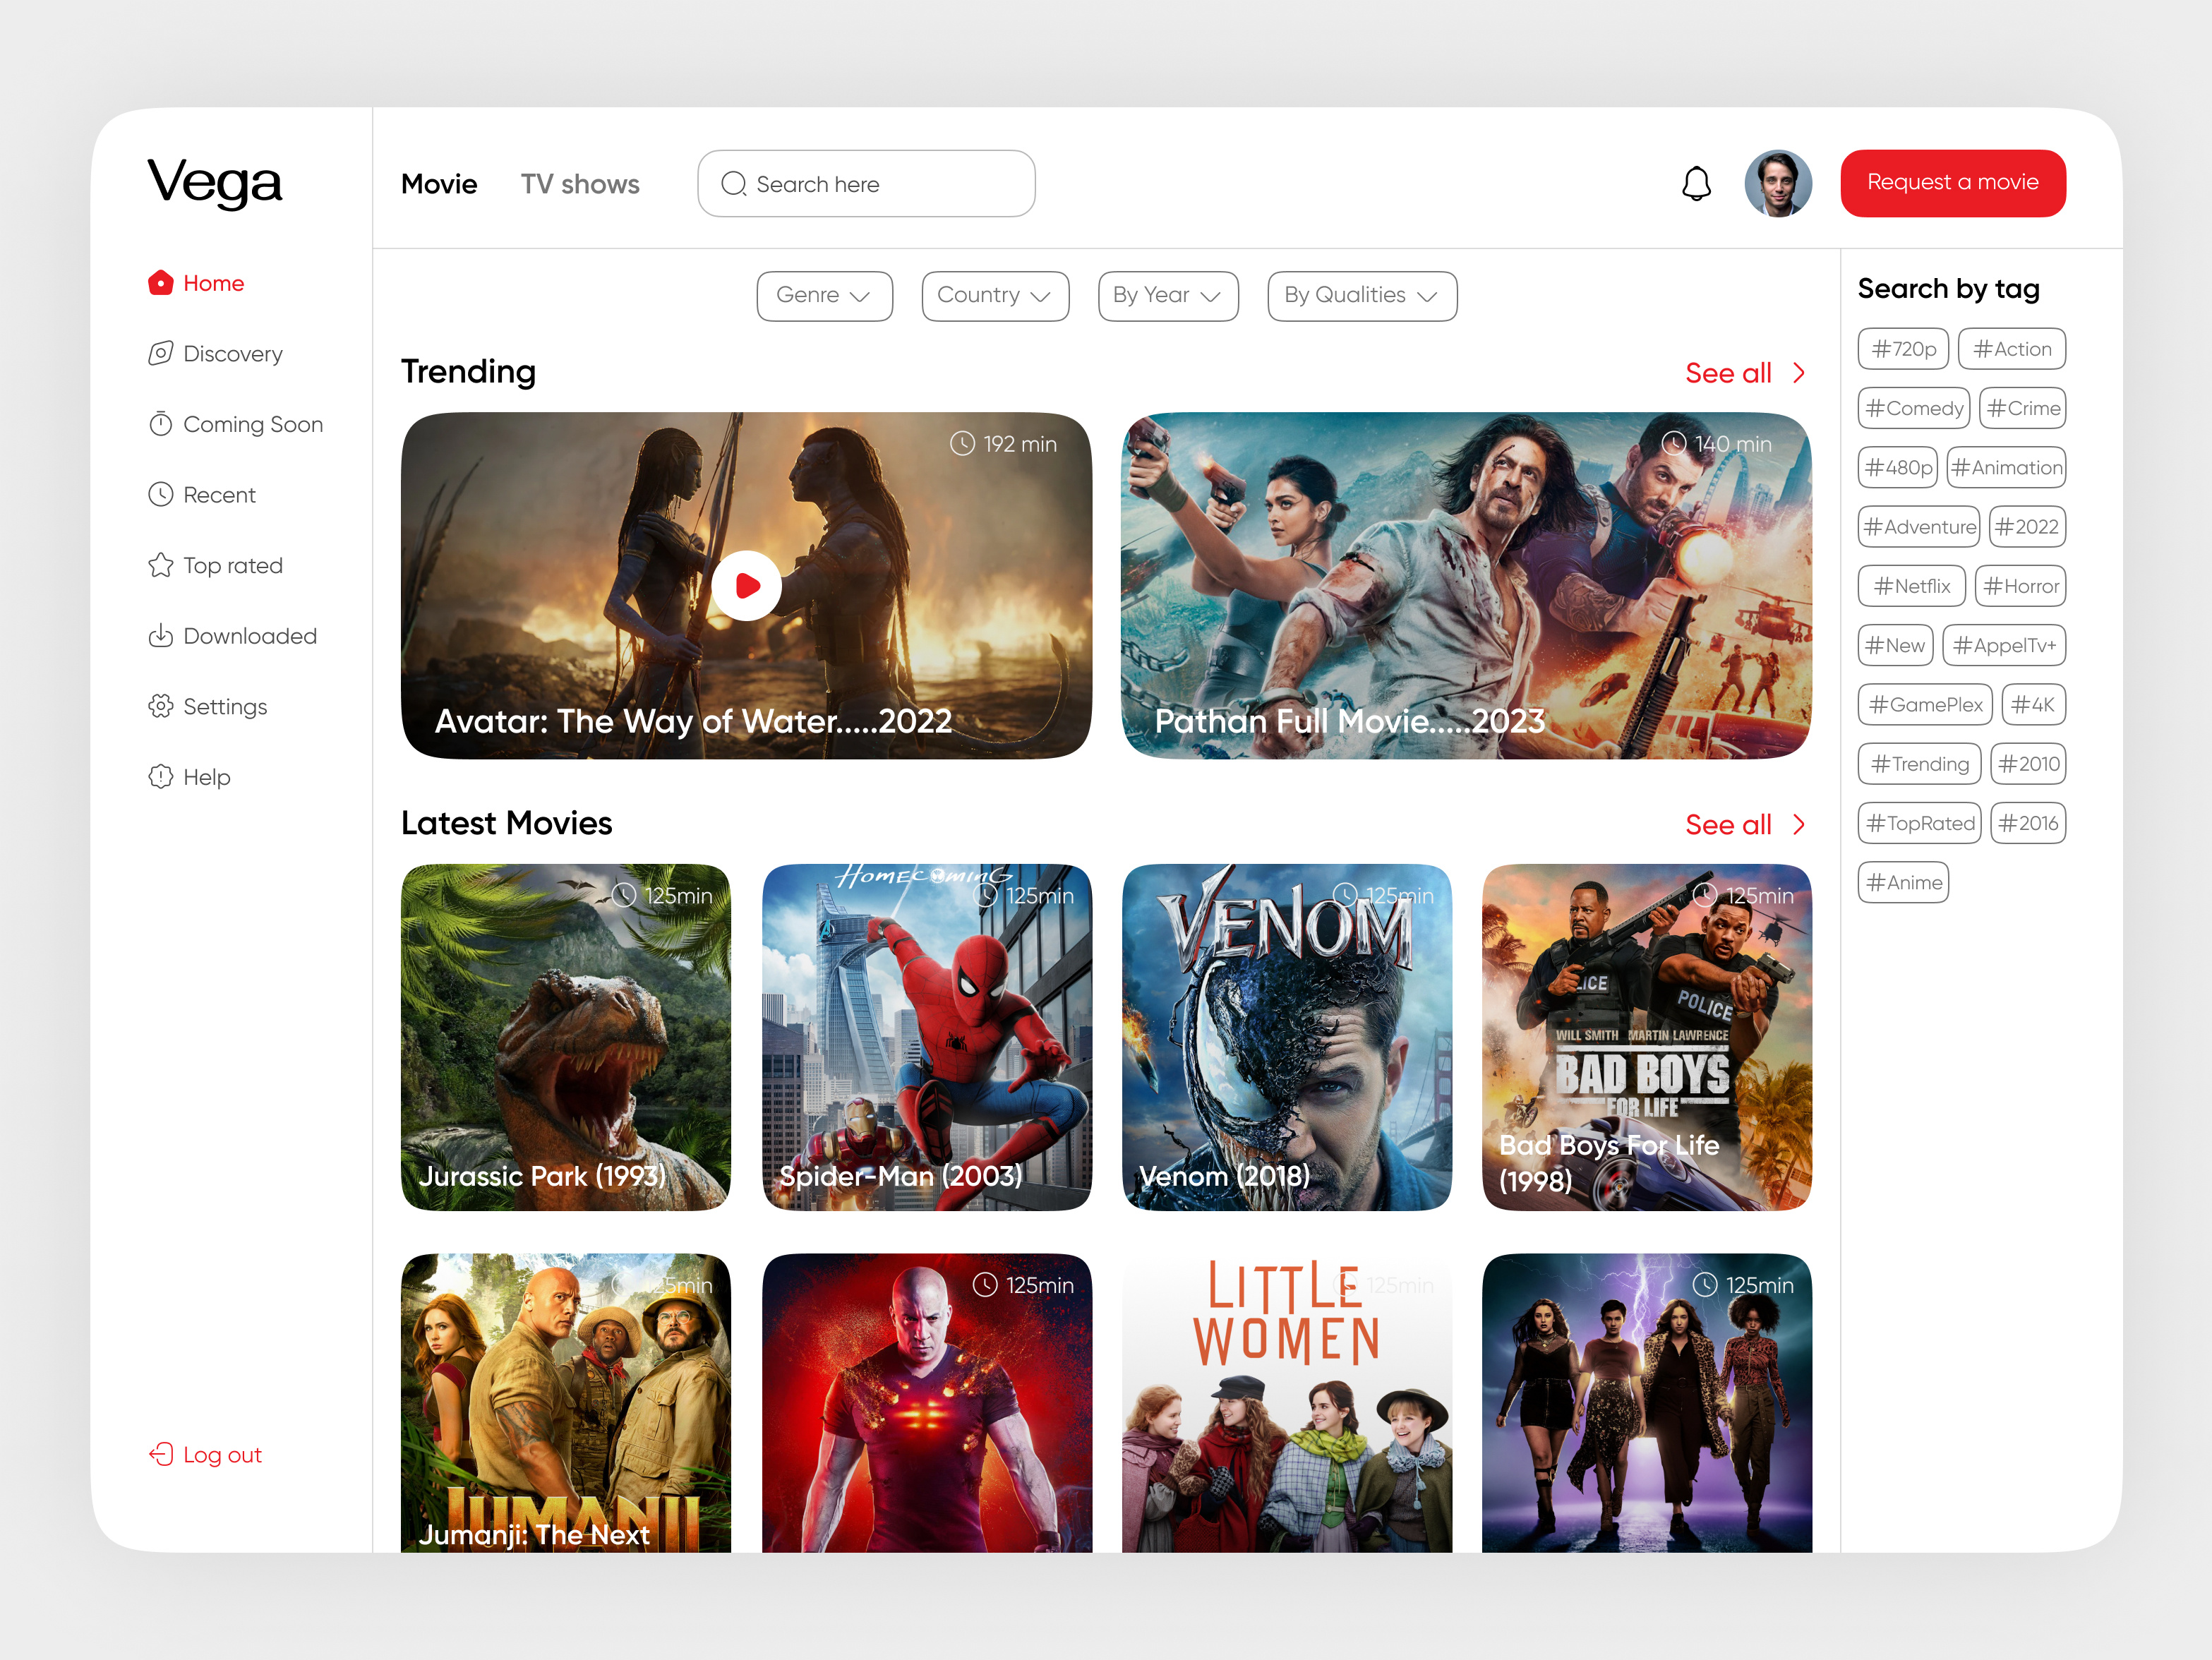Click the Avatar 192 min clock icon
The height and width of the screenshot is (1660, 2212).
tap(962, 443)
